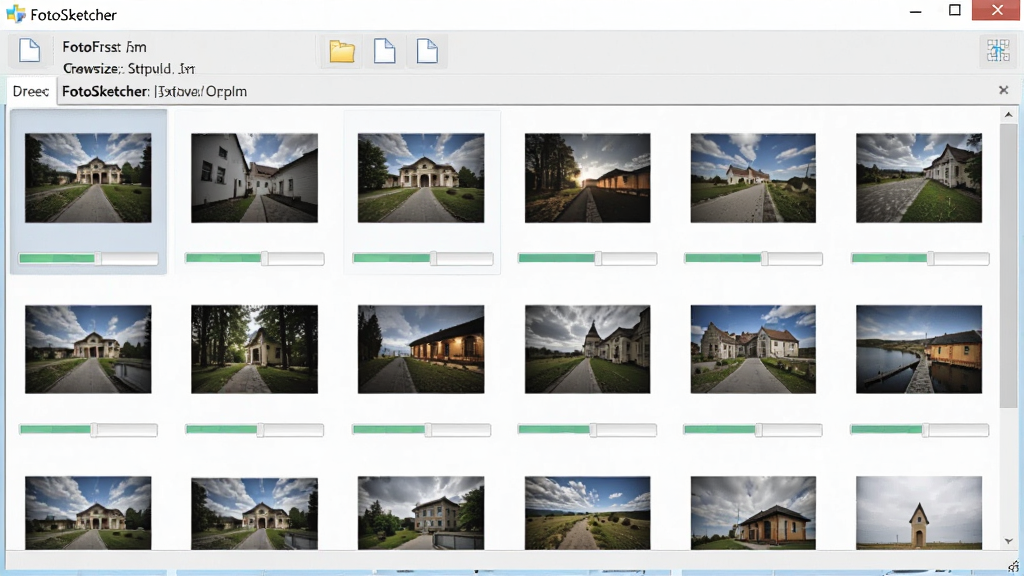Select the tiny chapel in empty field thumbnail
This screenshot has width=1024, height=576.
[x=919, y=513]
